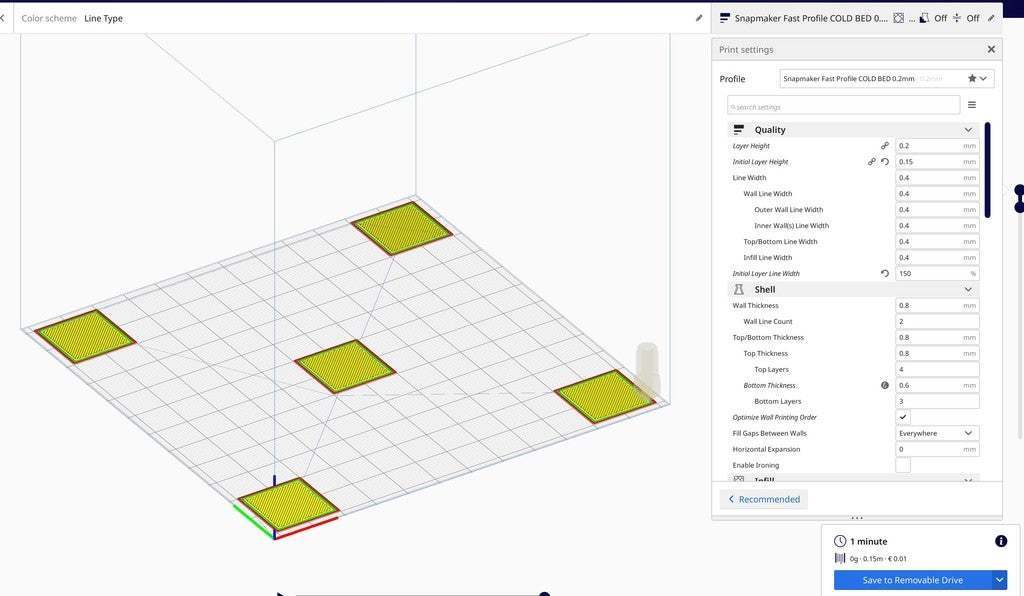Click the link icon next to Layer Height
This screenshot has height=596, width=1024.
click(885, 146)
